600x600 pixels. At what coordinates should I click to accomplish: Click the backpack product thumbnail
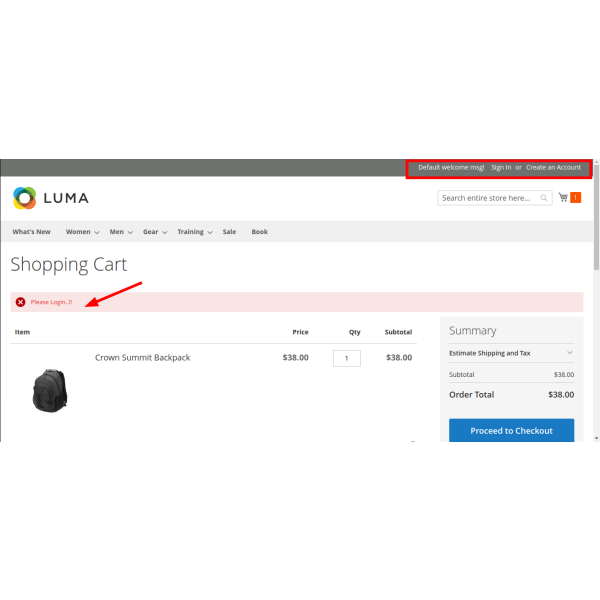tap(49, 389)
